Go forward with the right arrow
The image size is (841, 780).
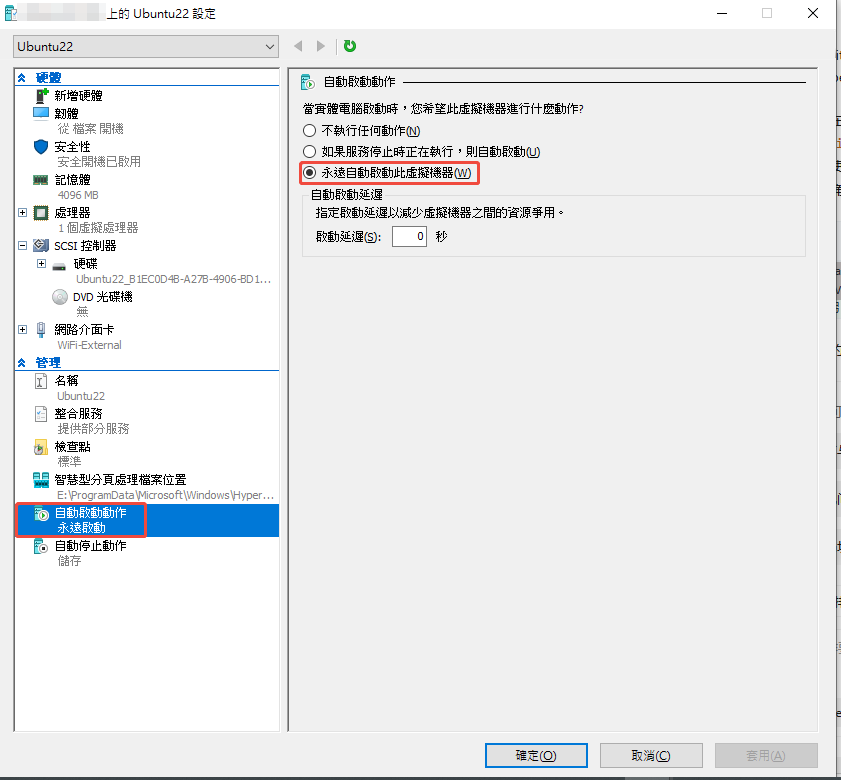pos(321,46)
